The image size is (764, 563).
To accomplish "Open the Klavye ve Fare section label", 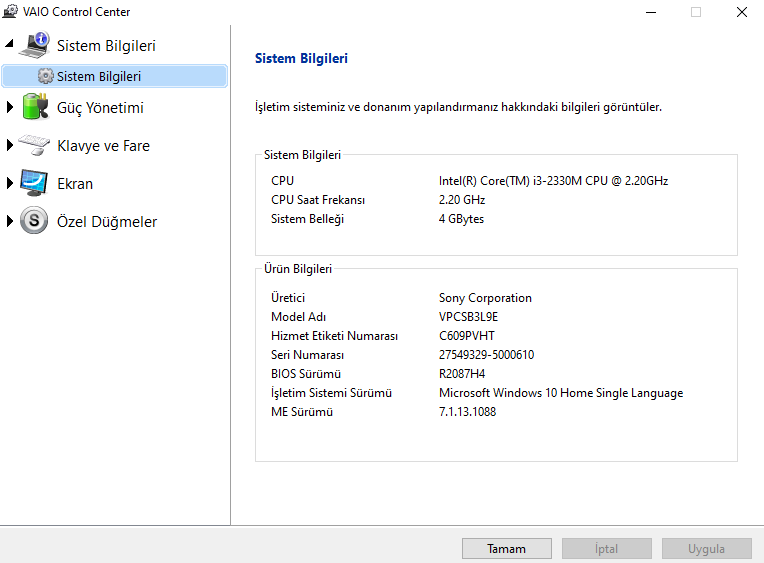I will click(x=103, y=146).
